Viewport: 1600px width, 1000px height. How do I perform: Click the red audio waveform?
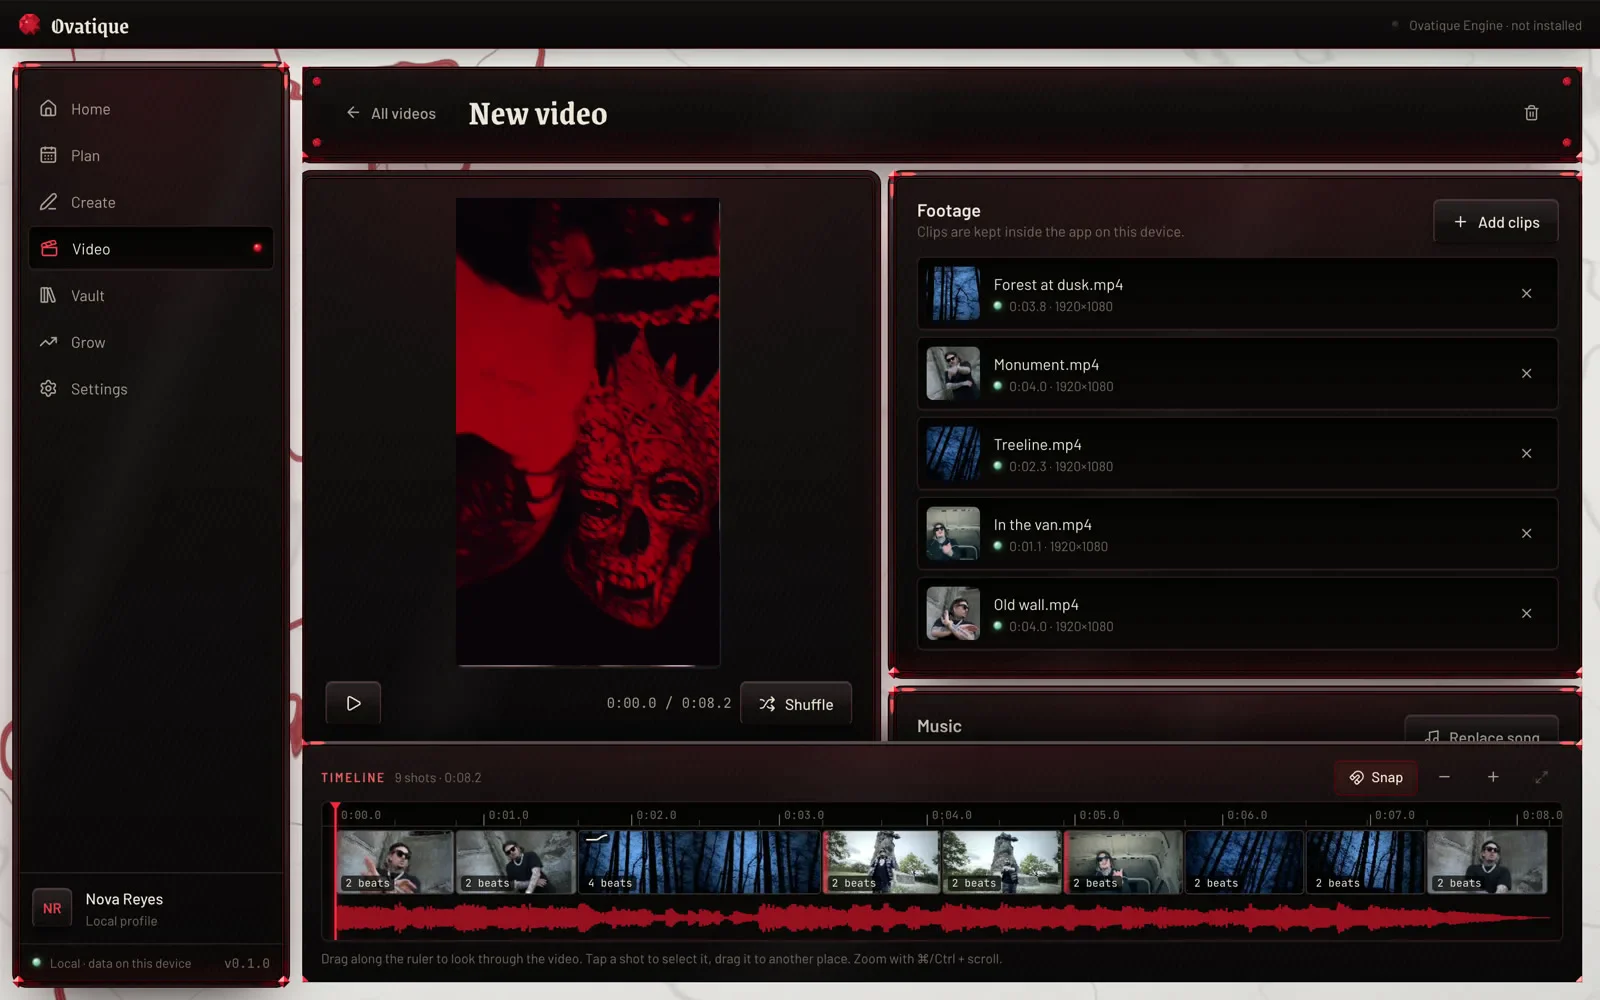(943, 918)
